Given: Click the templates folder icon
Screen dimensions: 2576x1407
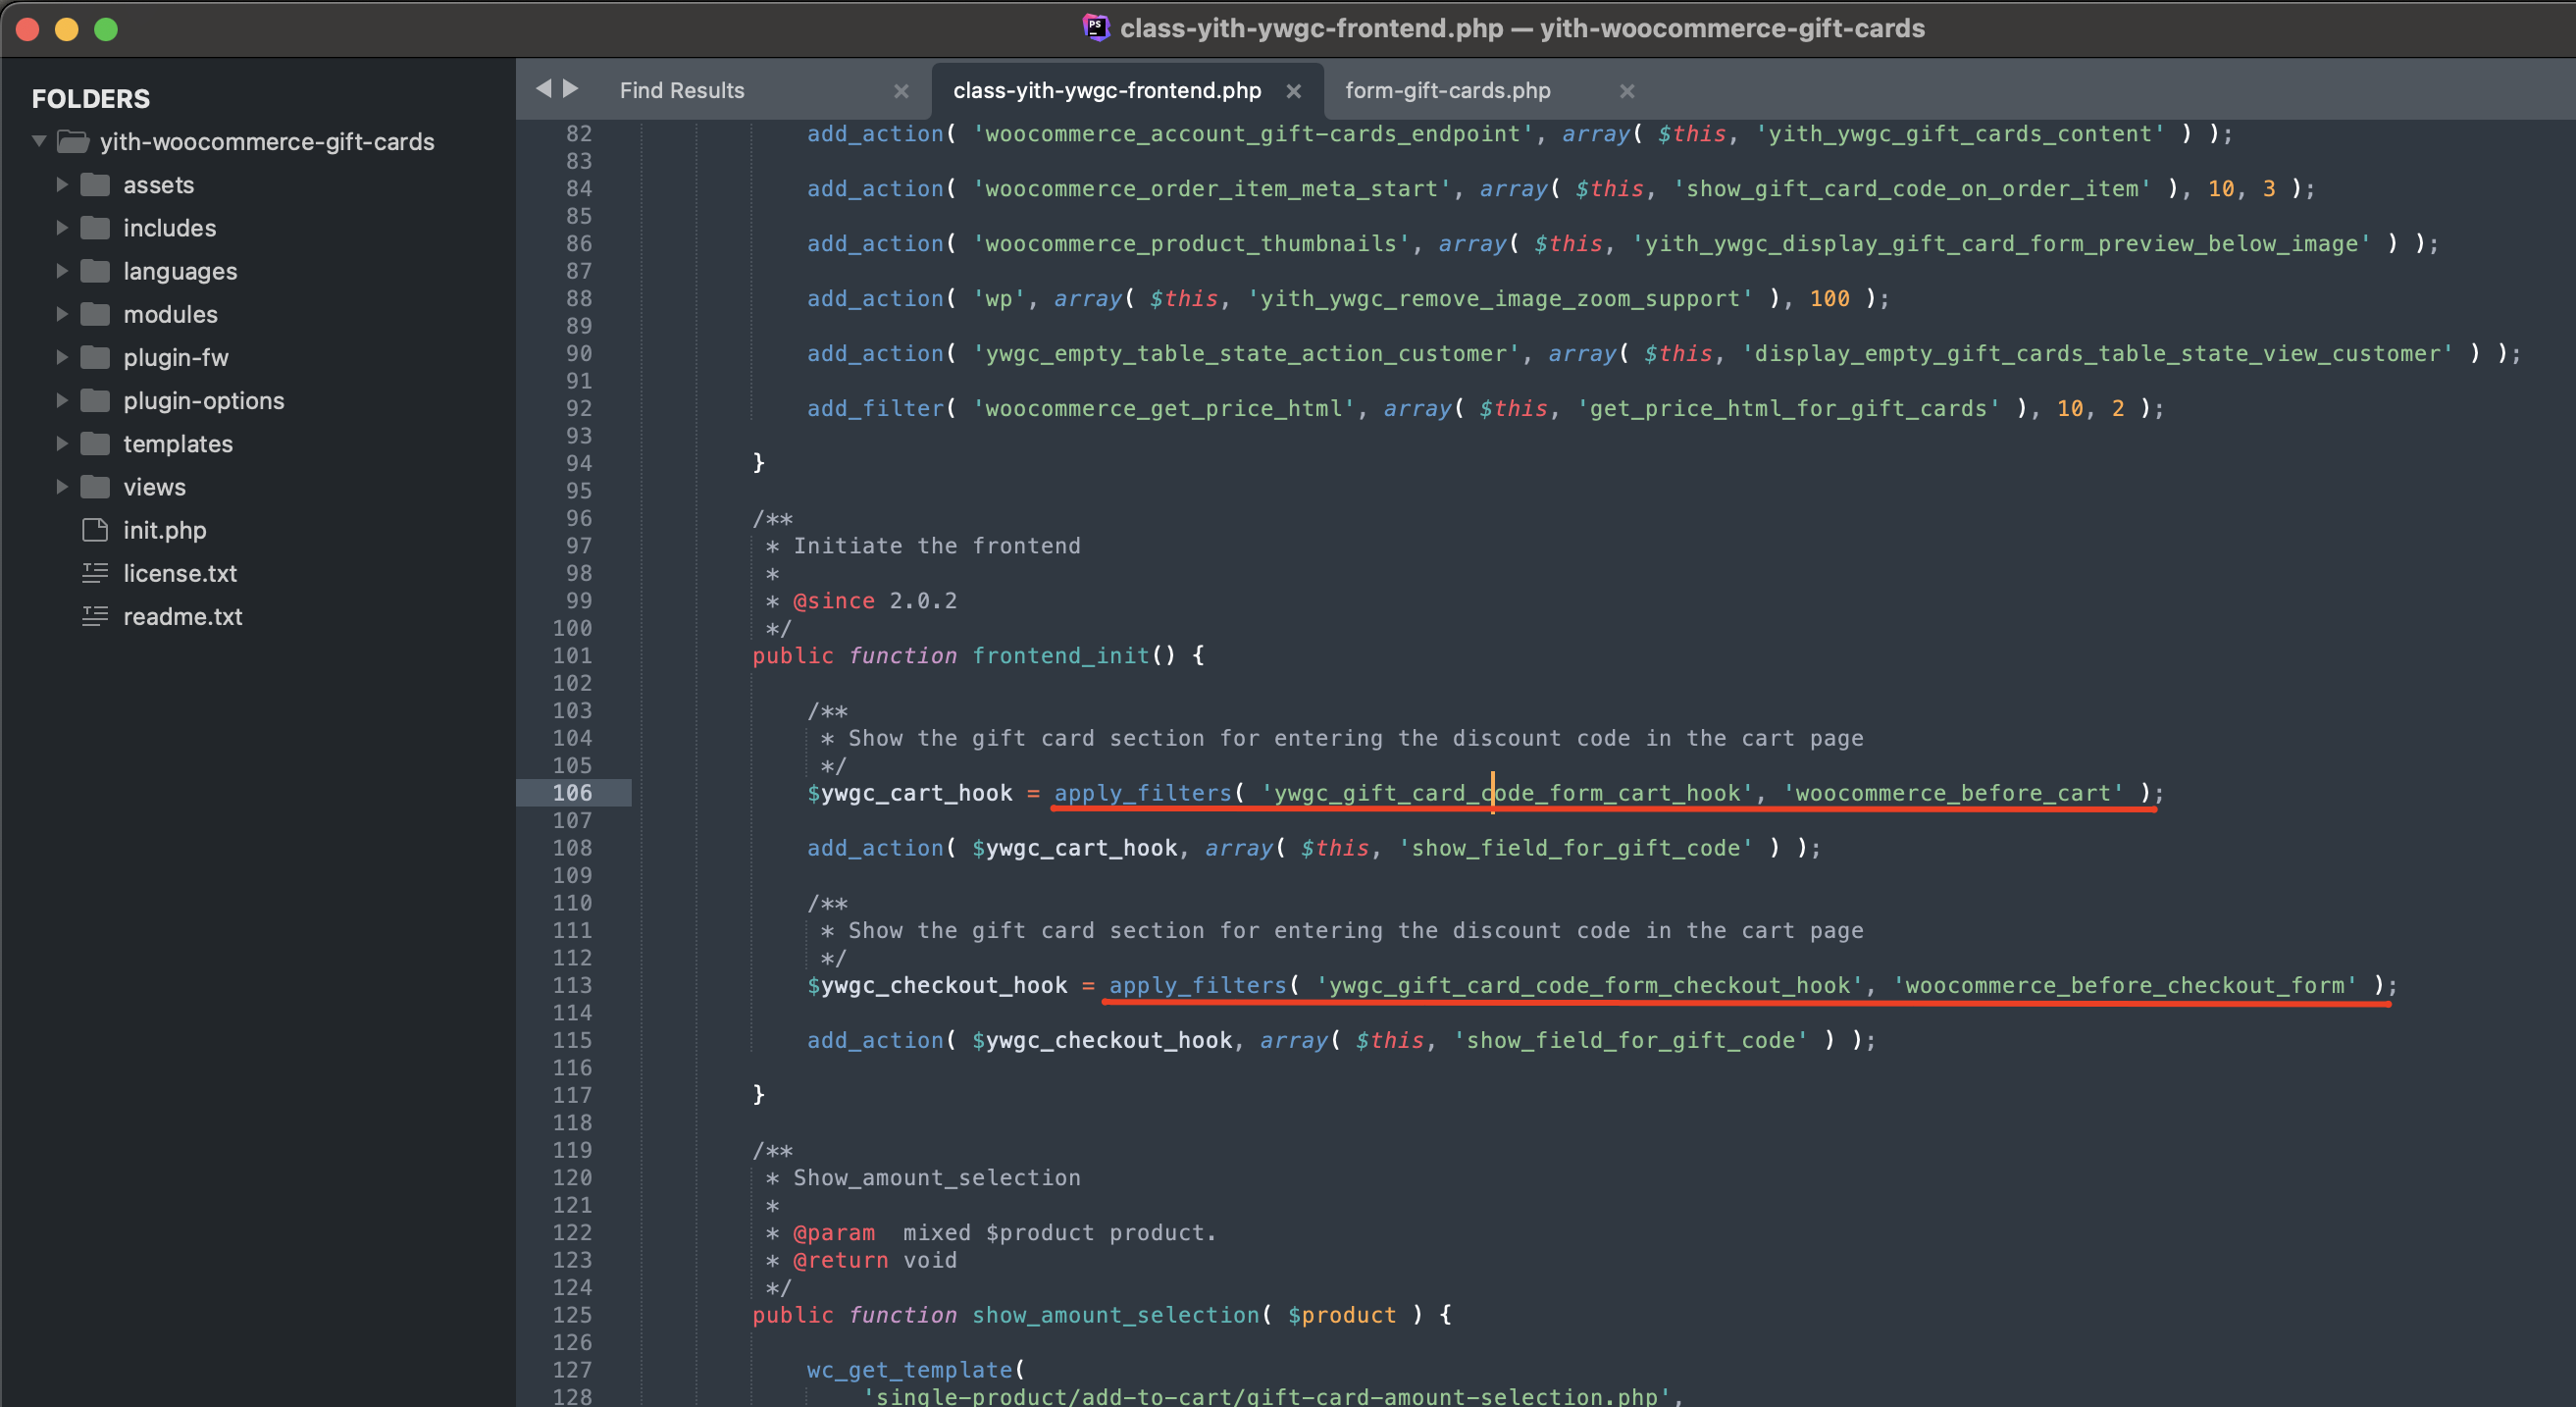Looking at the screenshot, I should point(95,443).
